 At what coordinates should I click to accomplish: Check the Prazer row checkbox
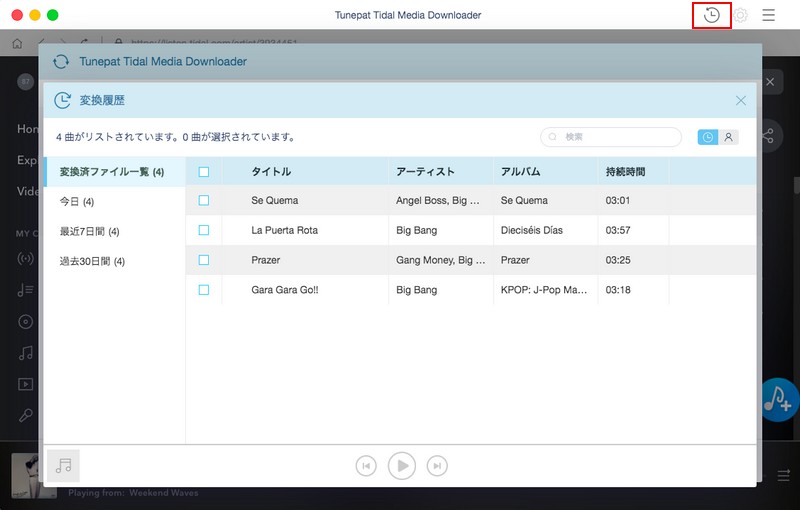tap(204, 260)
